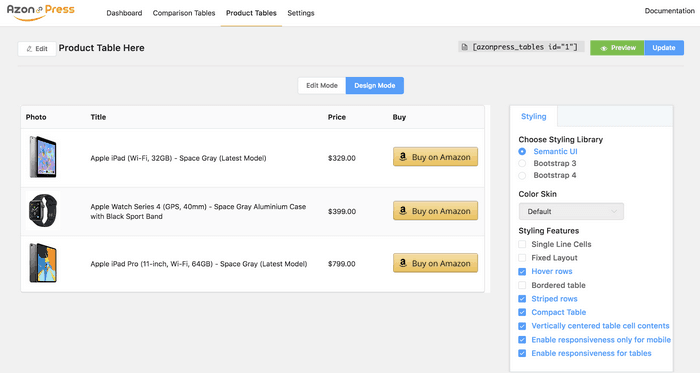This screenshot has width=700, height=373.
Task: Enable Single Line Cells checkbox
Action: click(522, 244)
